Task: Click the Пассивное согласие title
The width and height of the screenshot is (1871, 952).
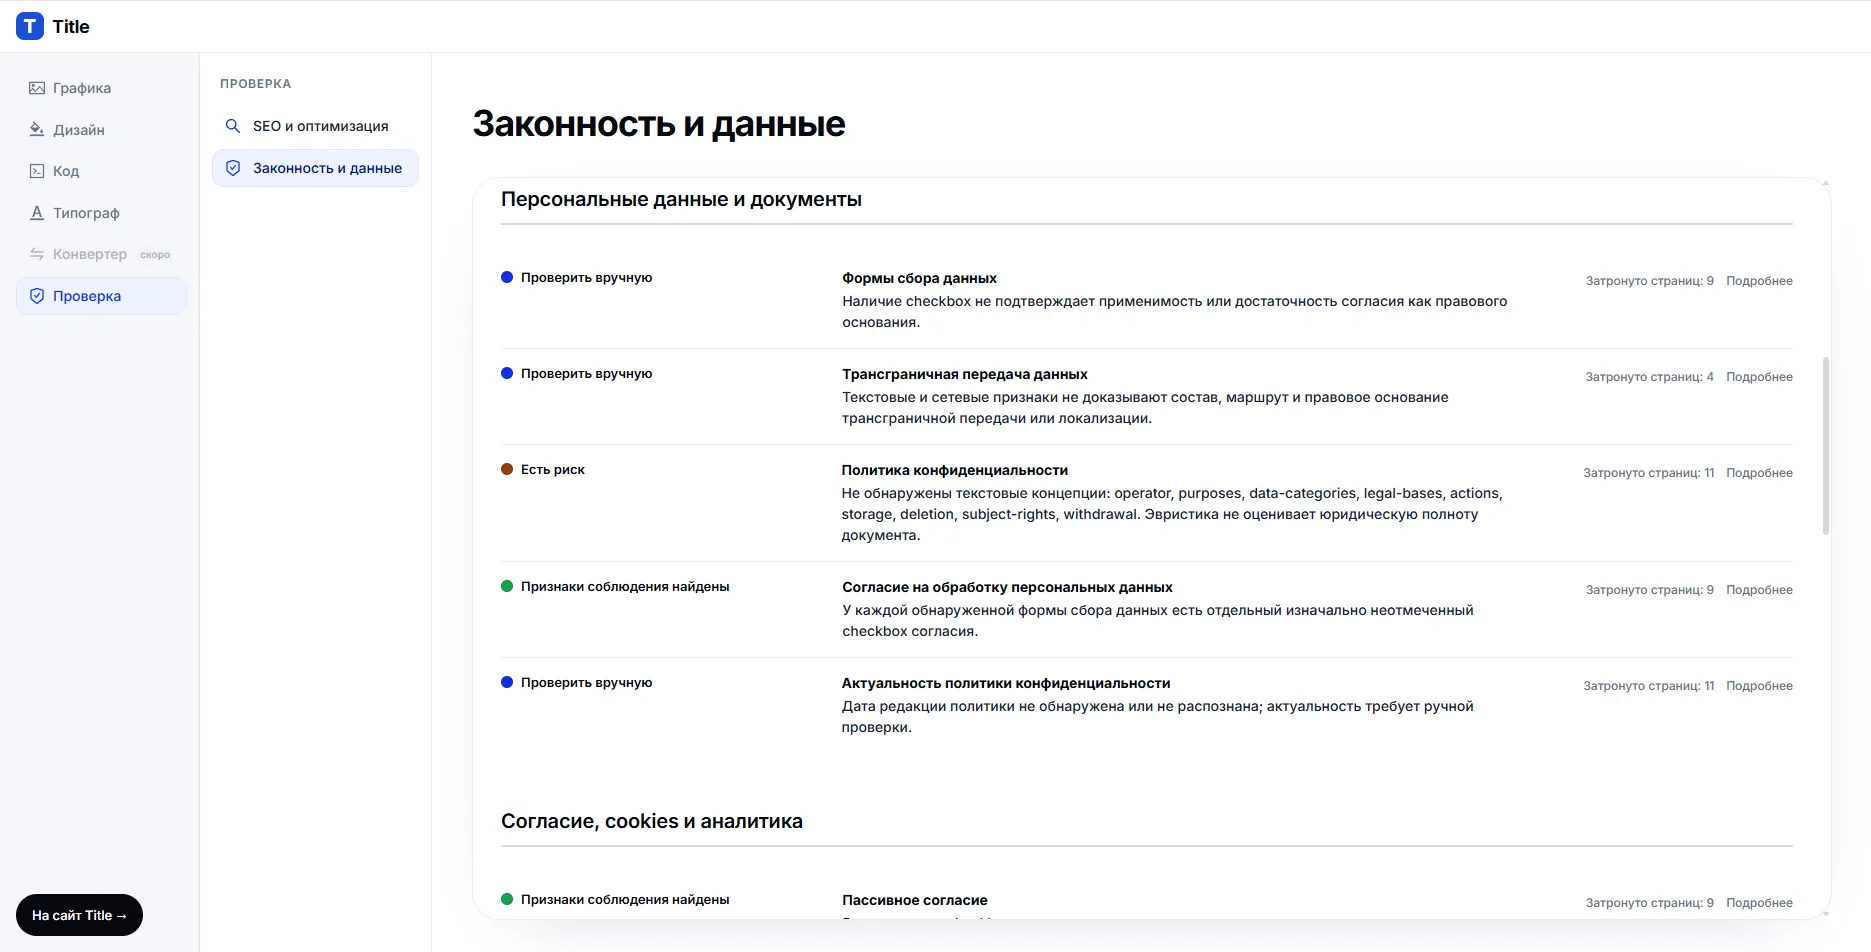Action: (914, 900)
